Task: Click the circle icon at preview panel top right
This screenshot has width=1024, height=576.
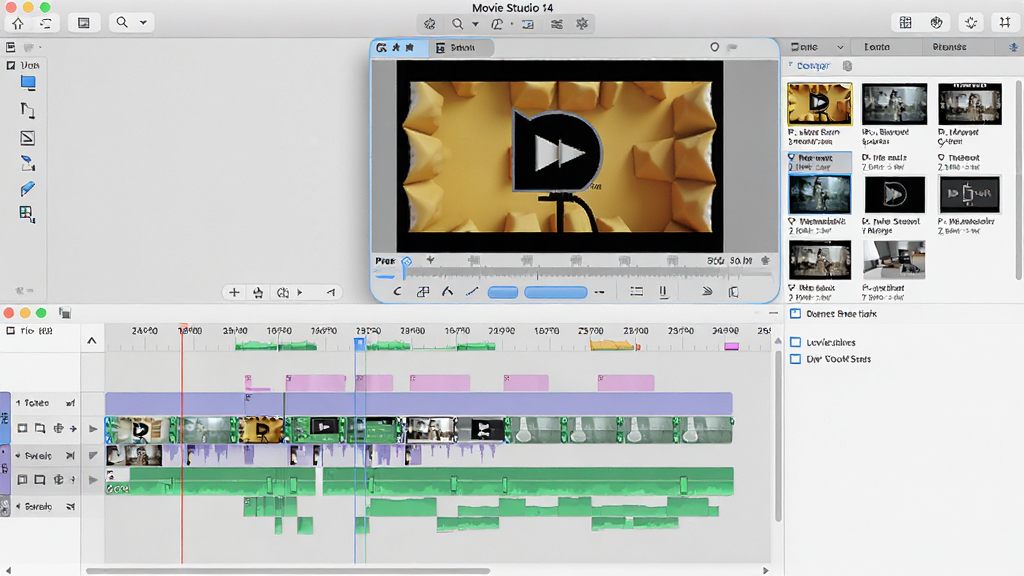Action: pyautogui.click(x=714, y=47)
